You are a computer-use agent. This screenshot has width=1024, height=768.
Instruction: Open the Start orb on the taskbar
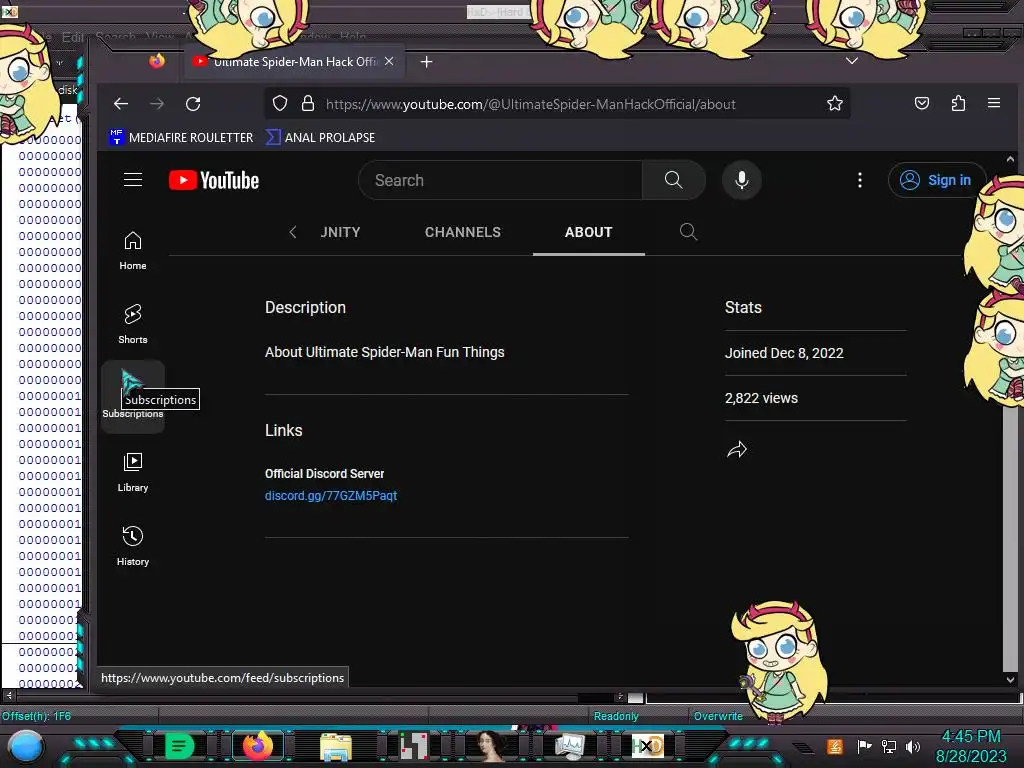tap(25, 747)
